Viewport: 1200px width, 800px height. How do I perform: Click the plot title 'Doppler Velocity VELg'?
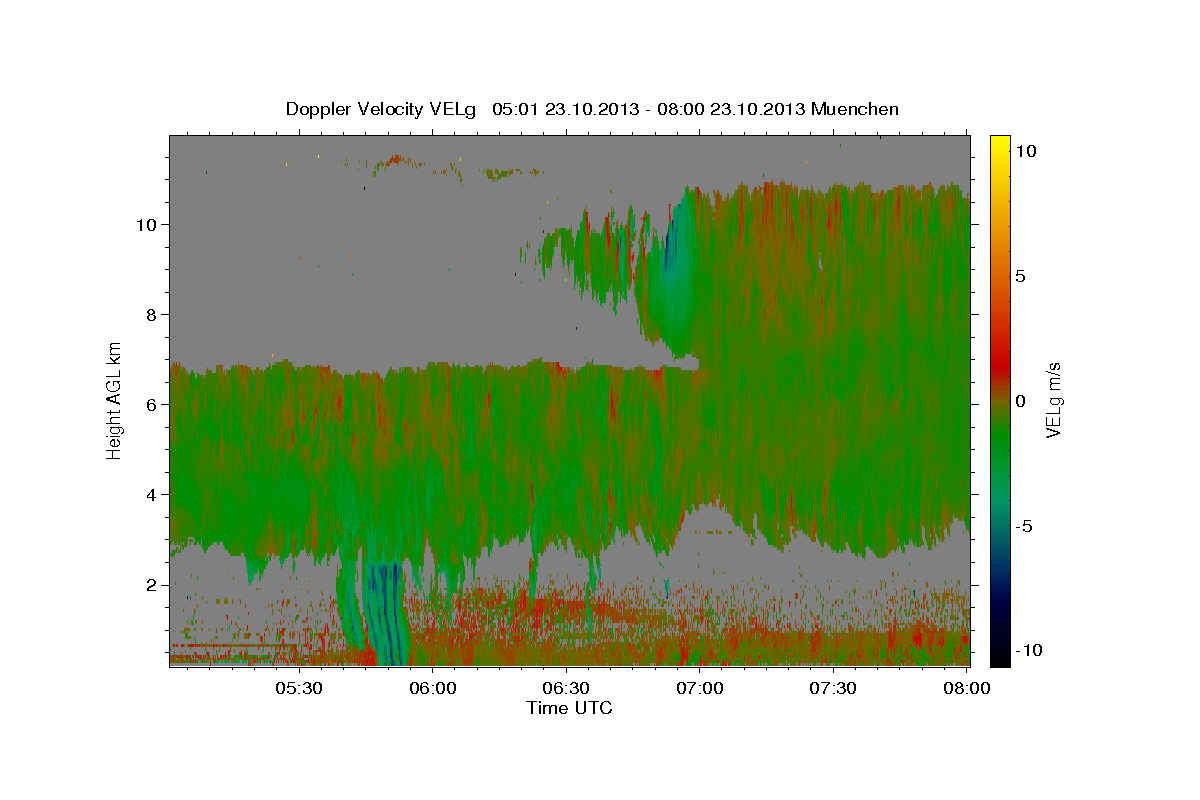coord(382,109)
